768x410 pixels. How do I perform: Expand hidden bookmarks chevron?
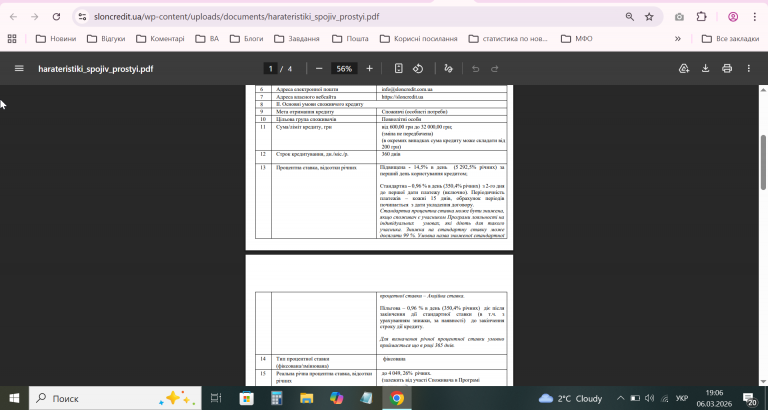pos(678,39)
